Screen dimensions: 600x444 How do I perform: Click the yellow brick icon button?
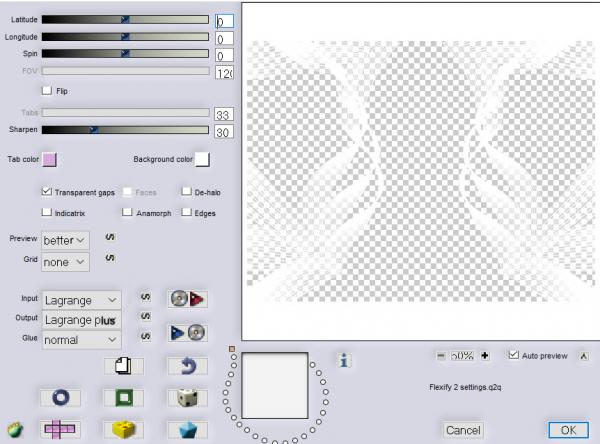coord(123,429)
